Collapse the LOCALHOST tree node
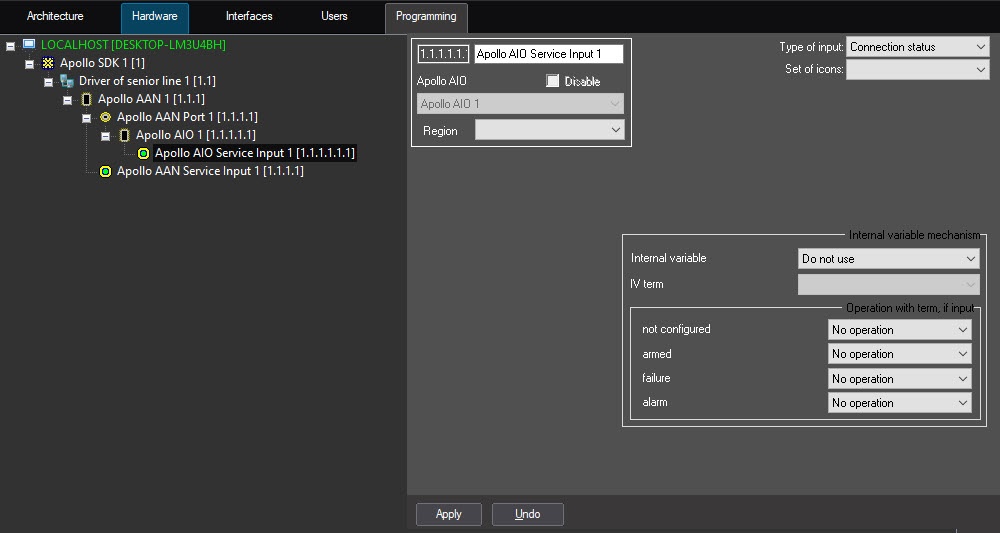 pos(10,46)
